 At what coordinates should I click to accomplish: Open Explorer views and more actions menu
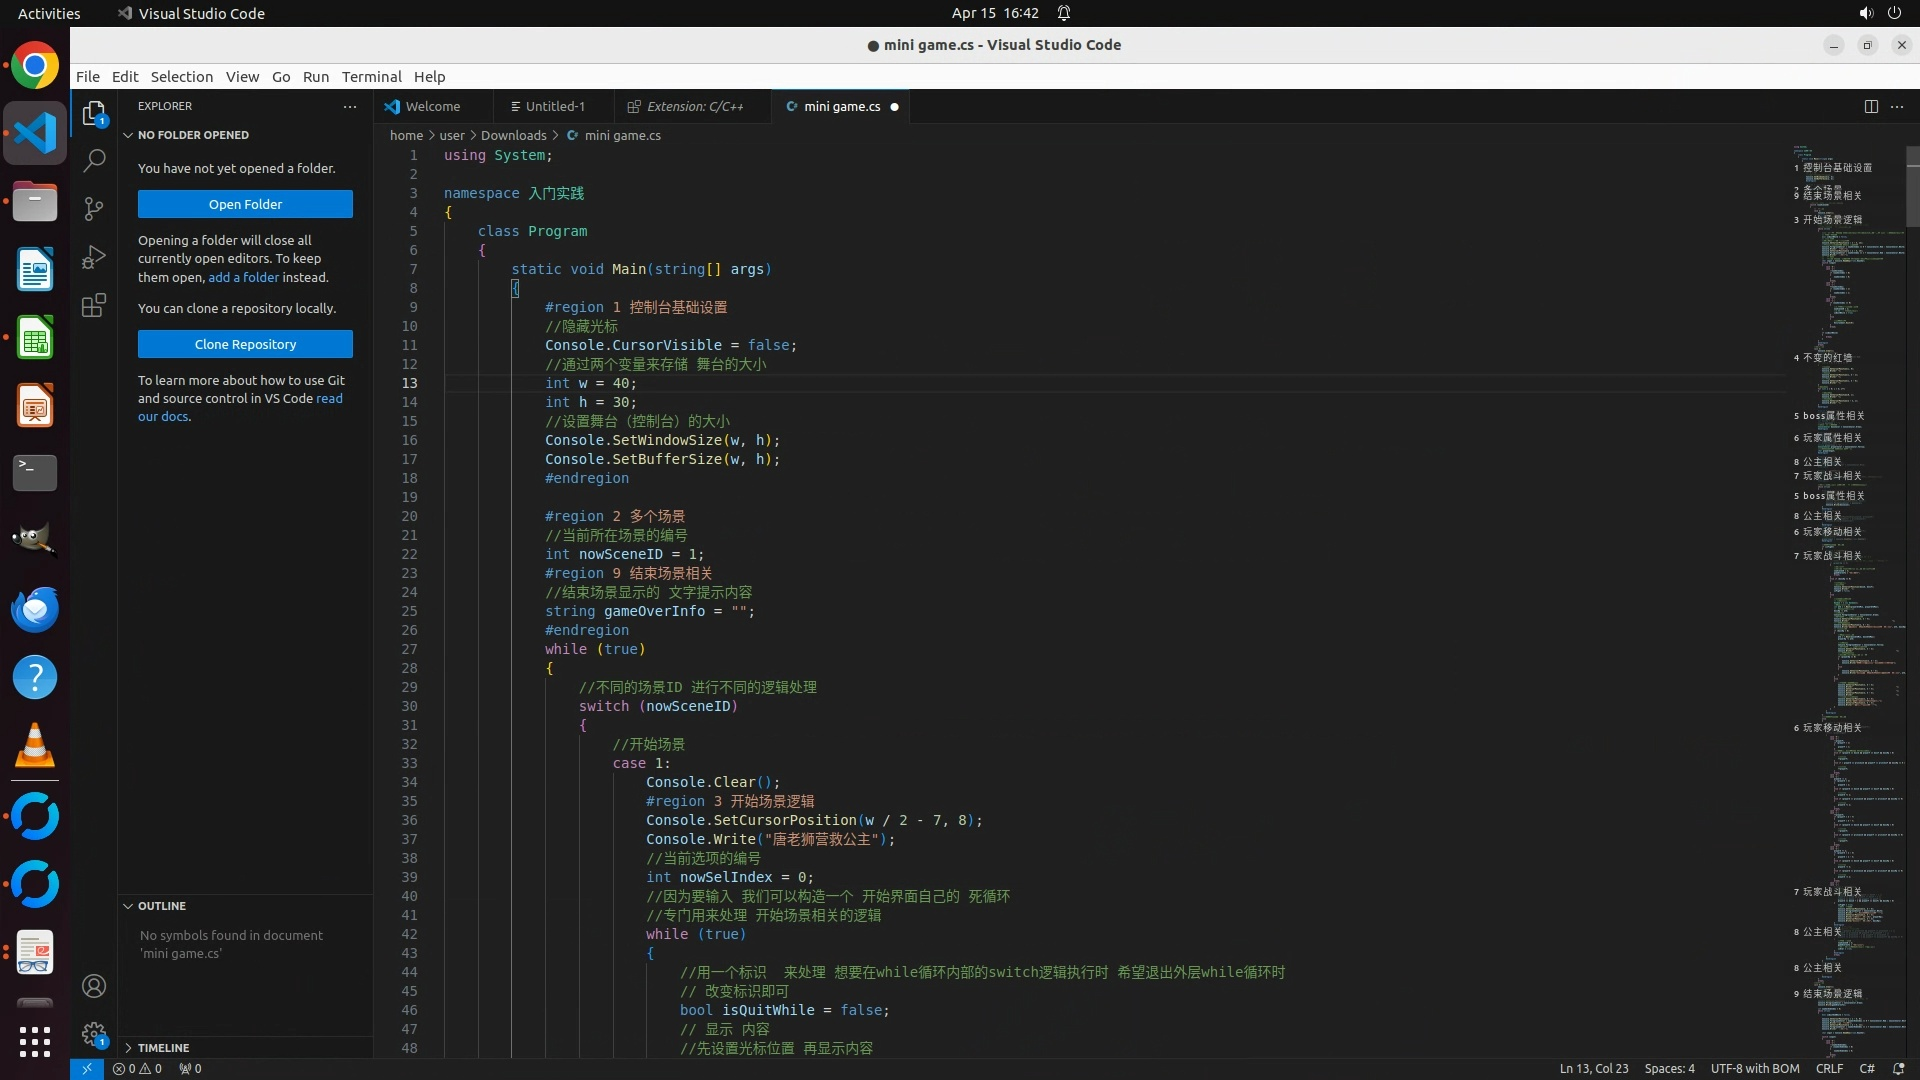point(349,106)
